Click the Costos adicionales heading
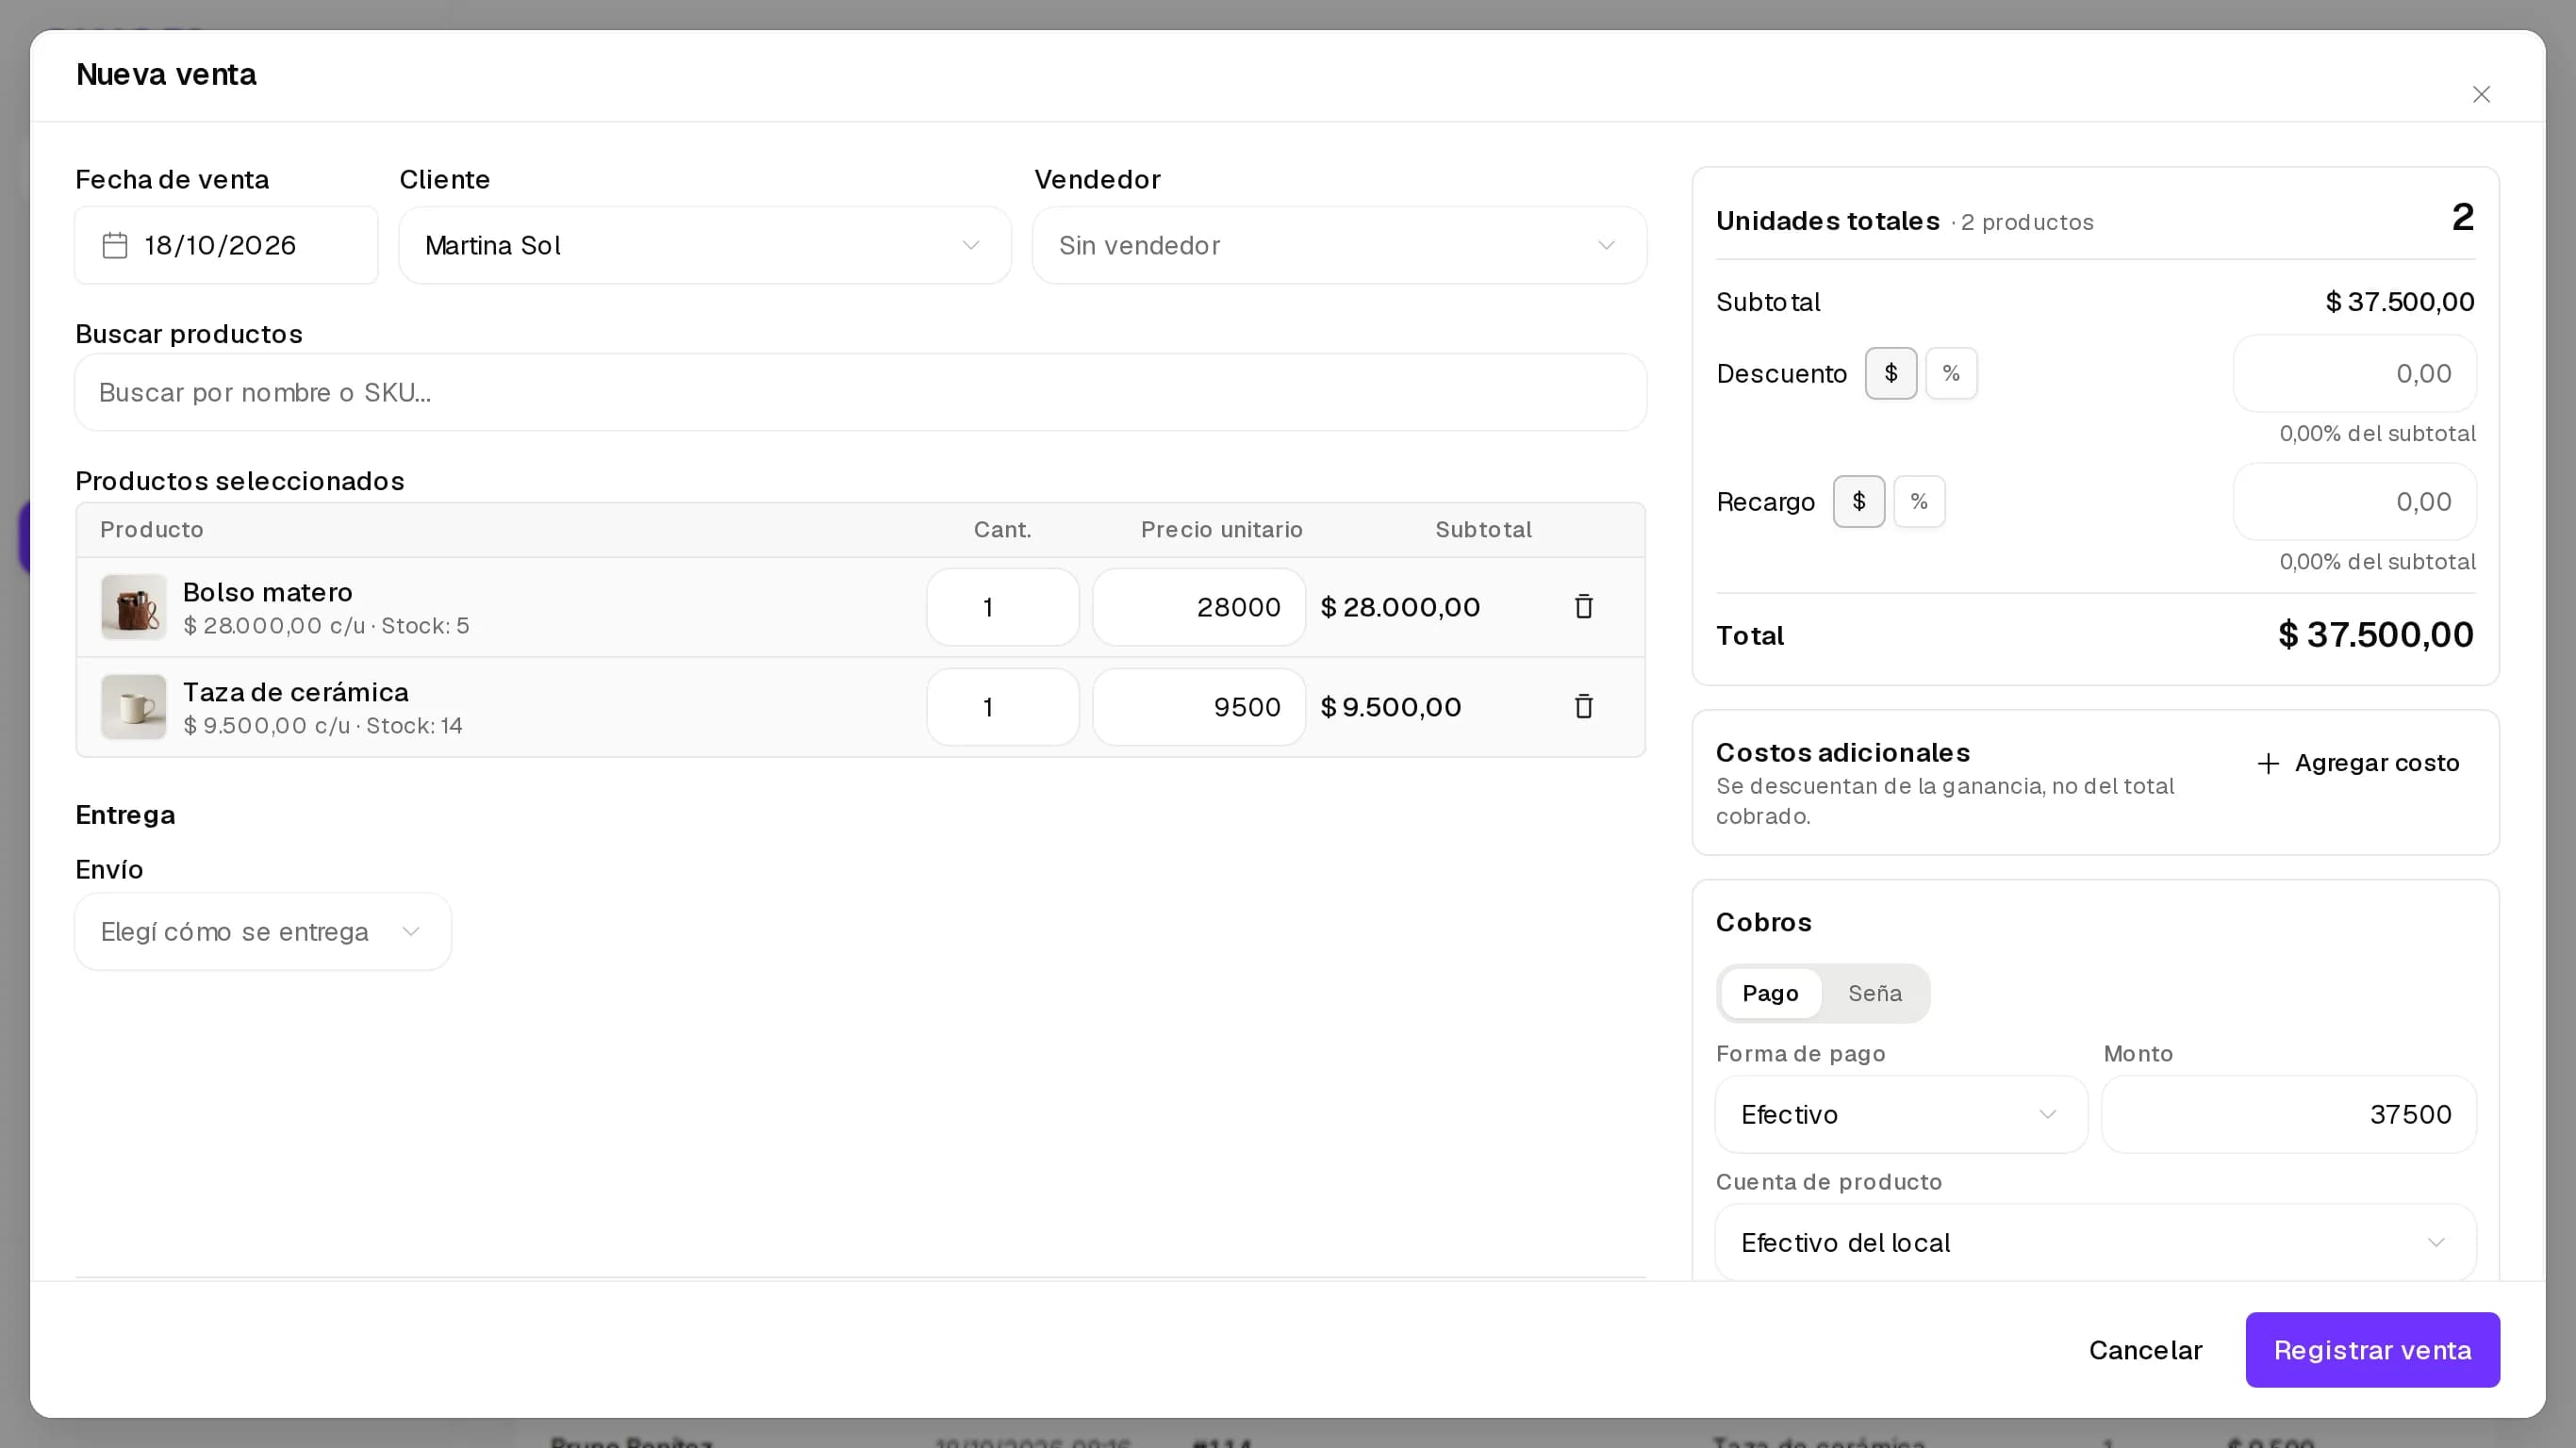The image size is (2576, 1448). [1842, 753]
